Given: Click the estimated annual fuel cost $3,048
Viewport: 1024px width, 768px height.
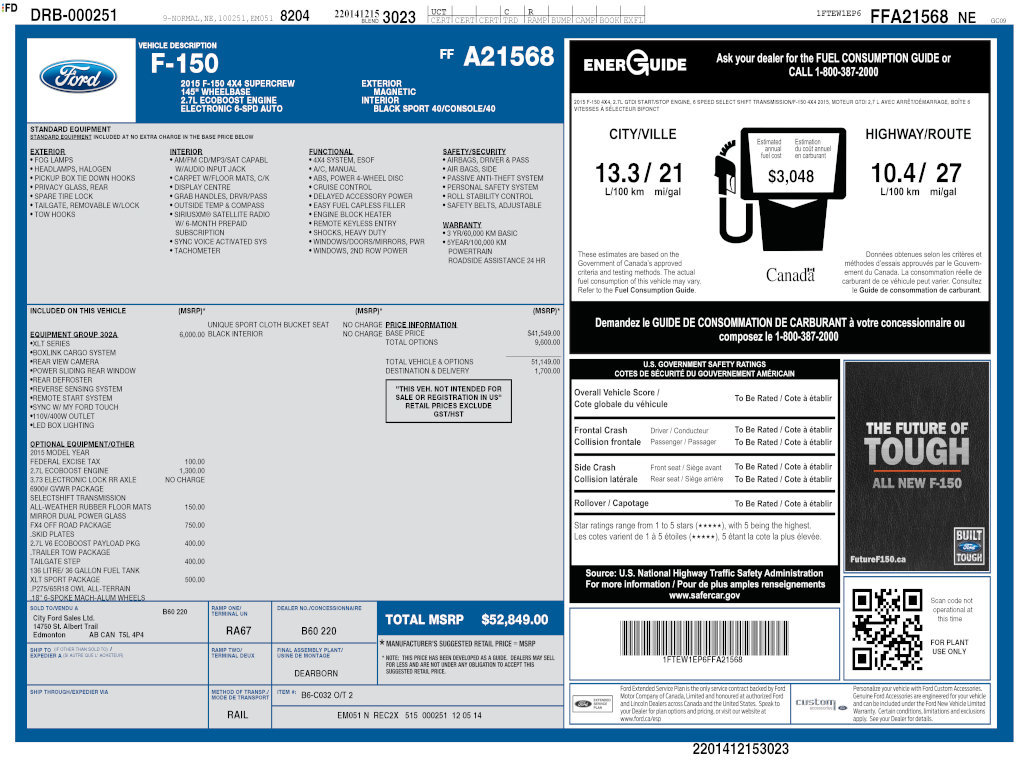Looking at the screenshot, I should coord(791,177).
